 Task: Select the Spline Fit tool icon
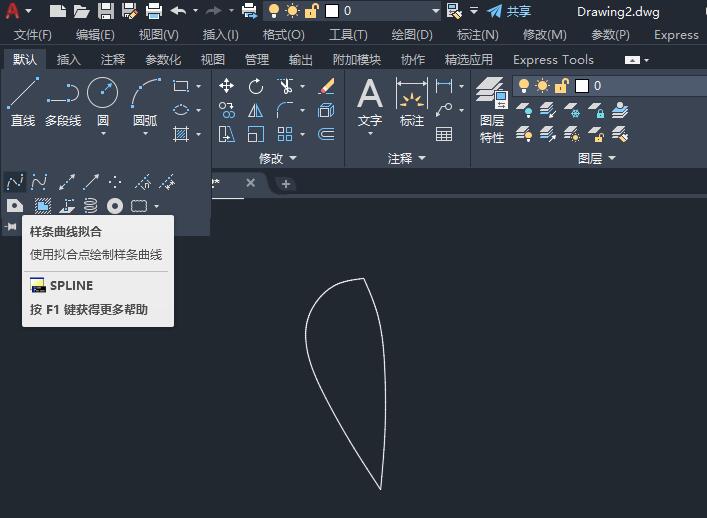click(15, 183)
